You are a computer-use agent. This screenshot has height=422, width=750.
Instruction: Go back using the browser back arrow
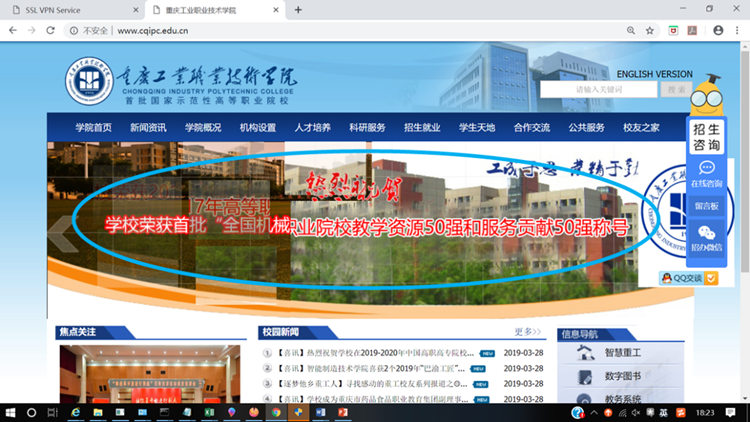click(x=13, y=30)
